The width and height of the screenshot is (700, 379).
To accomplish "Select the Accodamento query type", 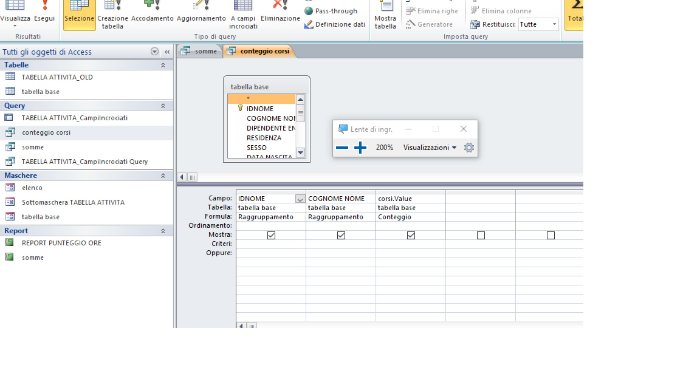I will tap(152, 12).
